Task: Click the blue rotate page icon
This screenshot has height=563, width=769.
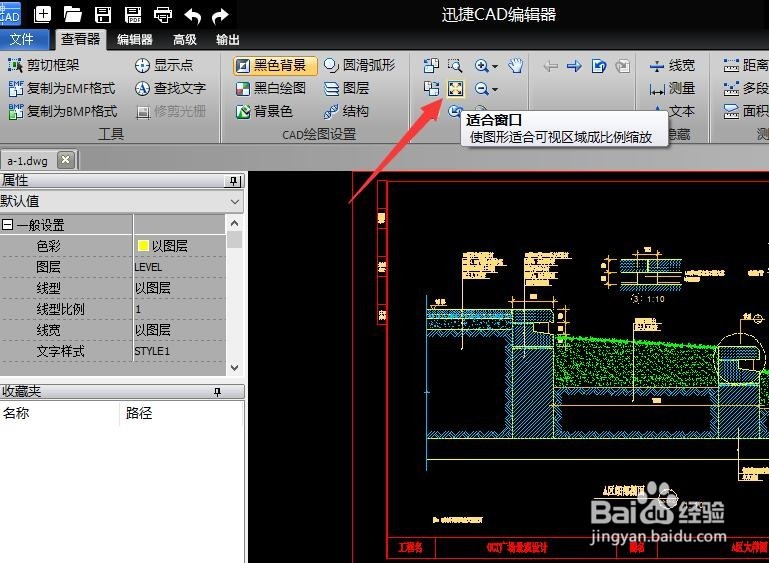Action: point(599,66)
